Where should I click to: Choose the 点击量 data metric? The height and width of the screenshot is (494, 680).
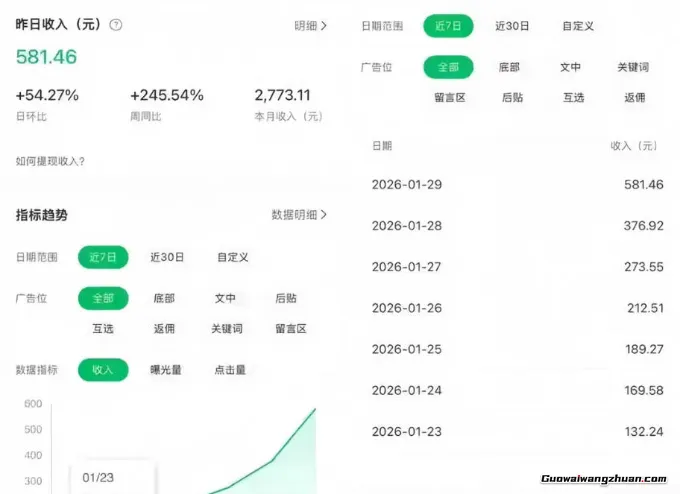pyautogui.click(x=230, y=370)
